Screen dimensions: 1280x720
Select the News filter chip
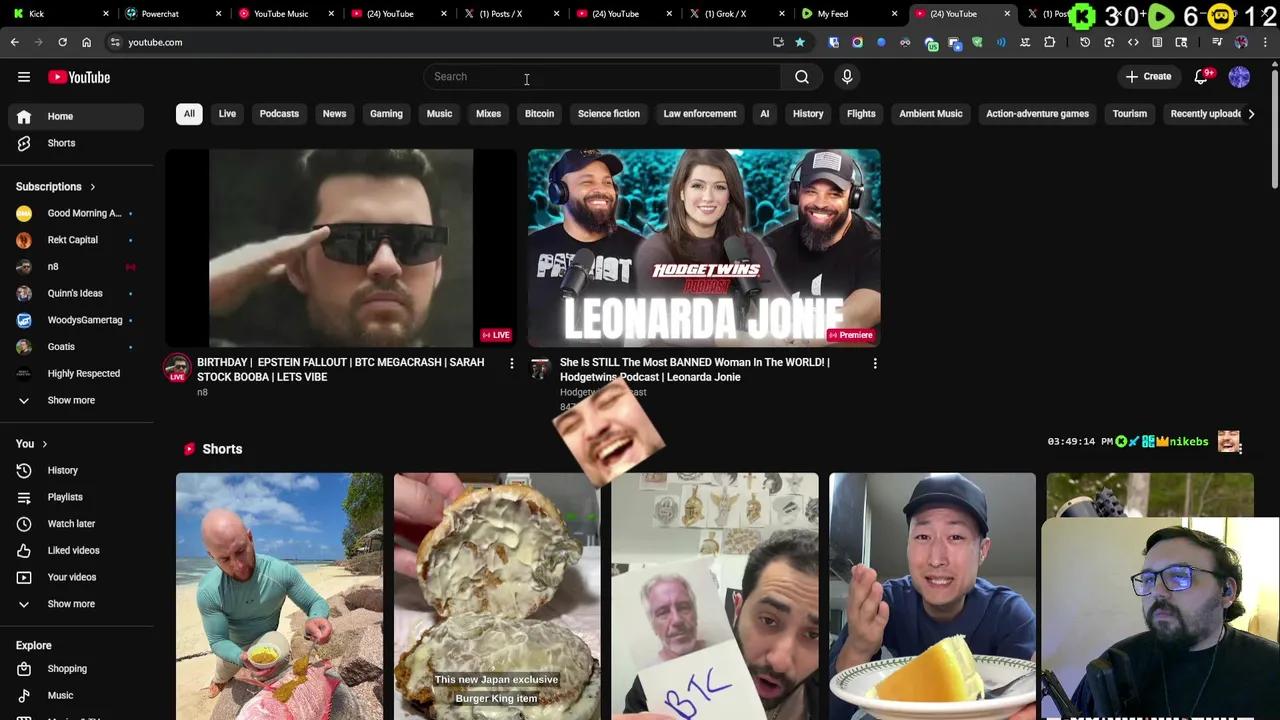(334, 114)
